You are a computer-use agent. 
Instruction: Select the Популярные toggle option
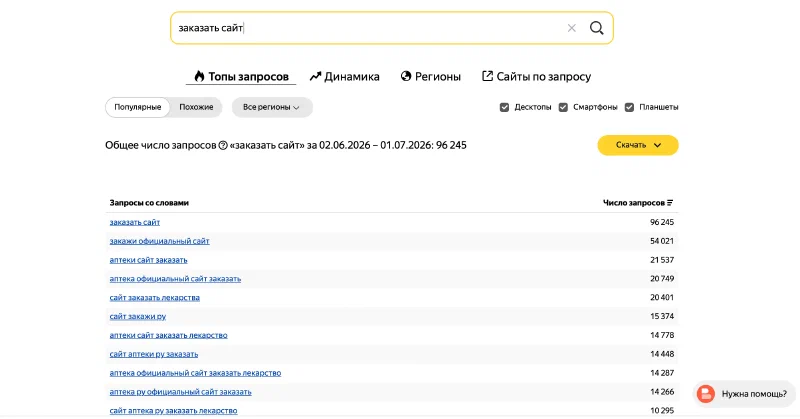138,107
